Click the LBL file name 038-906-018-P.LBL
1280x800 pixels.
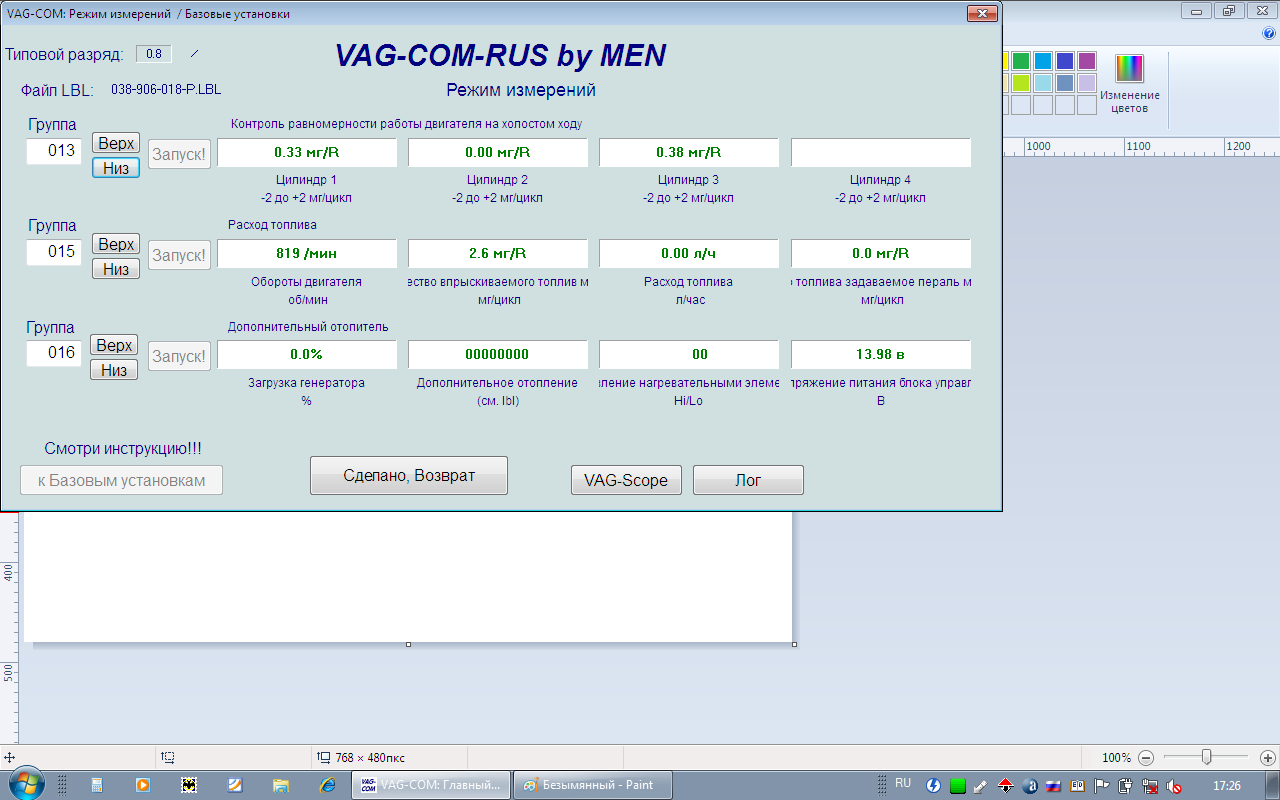166,89
